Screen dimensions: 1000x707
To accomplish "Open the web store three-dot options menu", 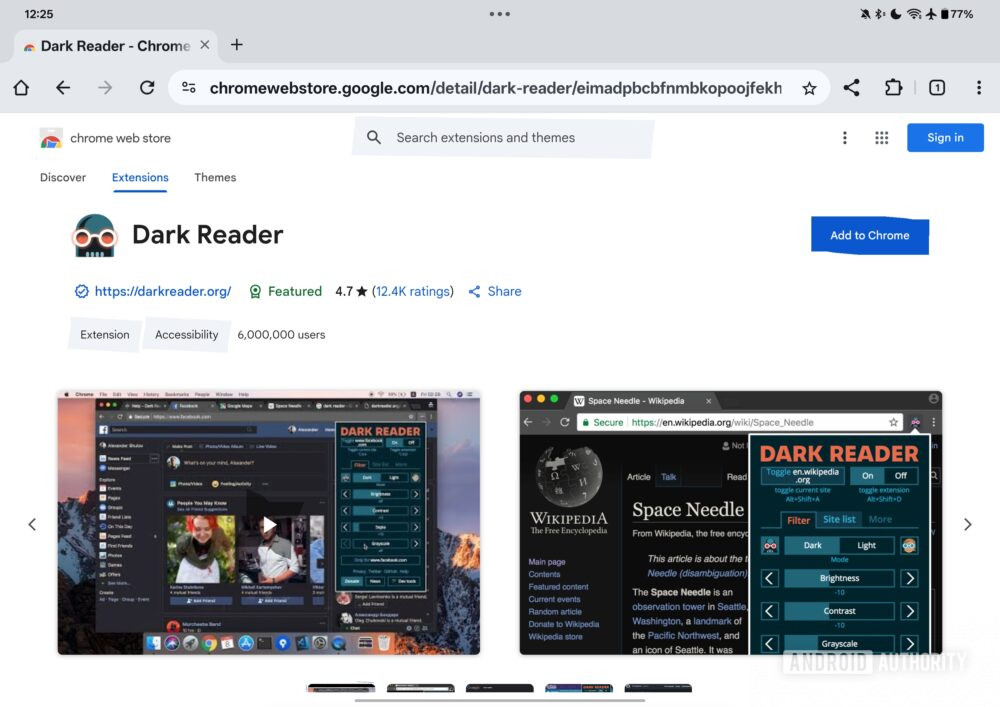I will (x=844, y=137).
